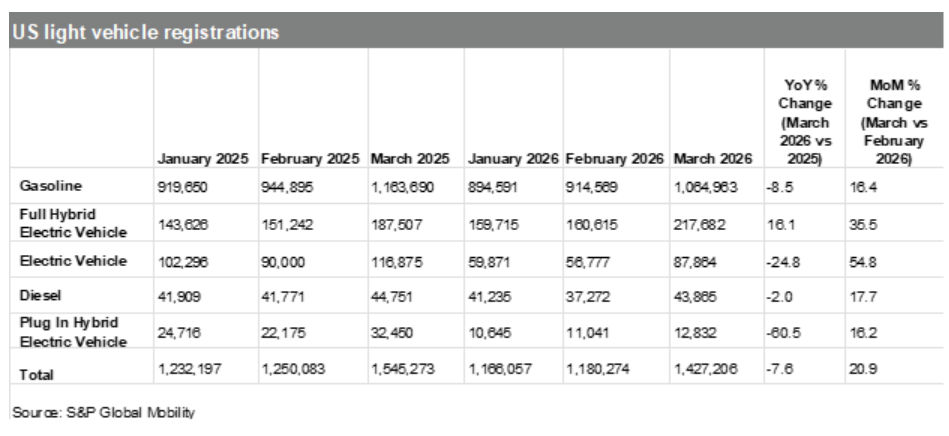
Task: Click the March 2025 column header
Action: pos(410,159)
